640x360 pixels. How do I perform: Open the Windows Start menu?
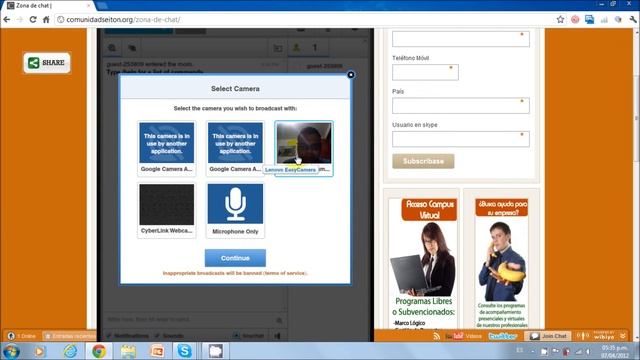(11, 351)
